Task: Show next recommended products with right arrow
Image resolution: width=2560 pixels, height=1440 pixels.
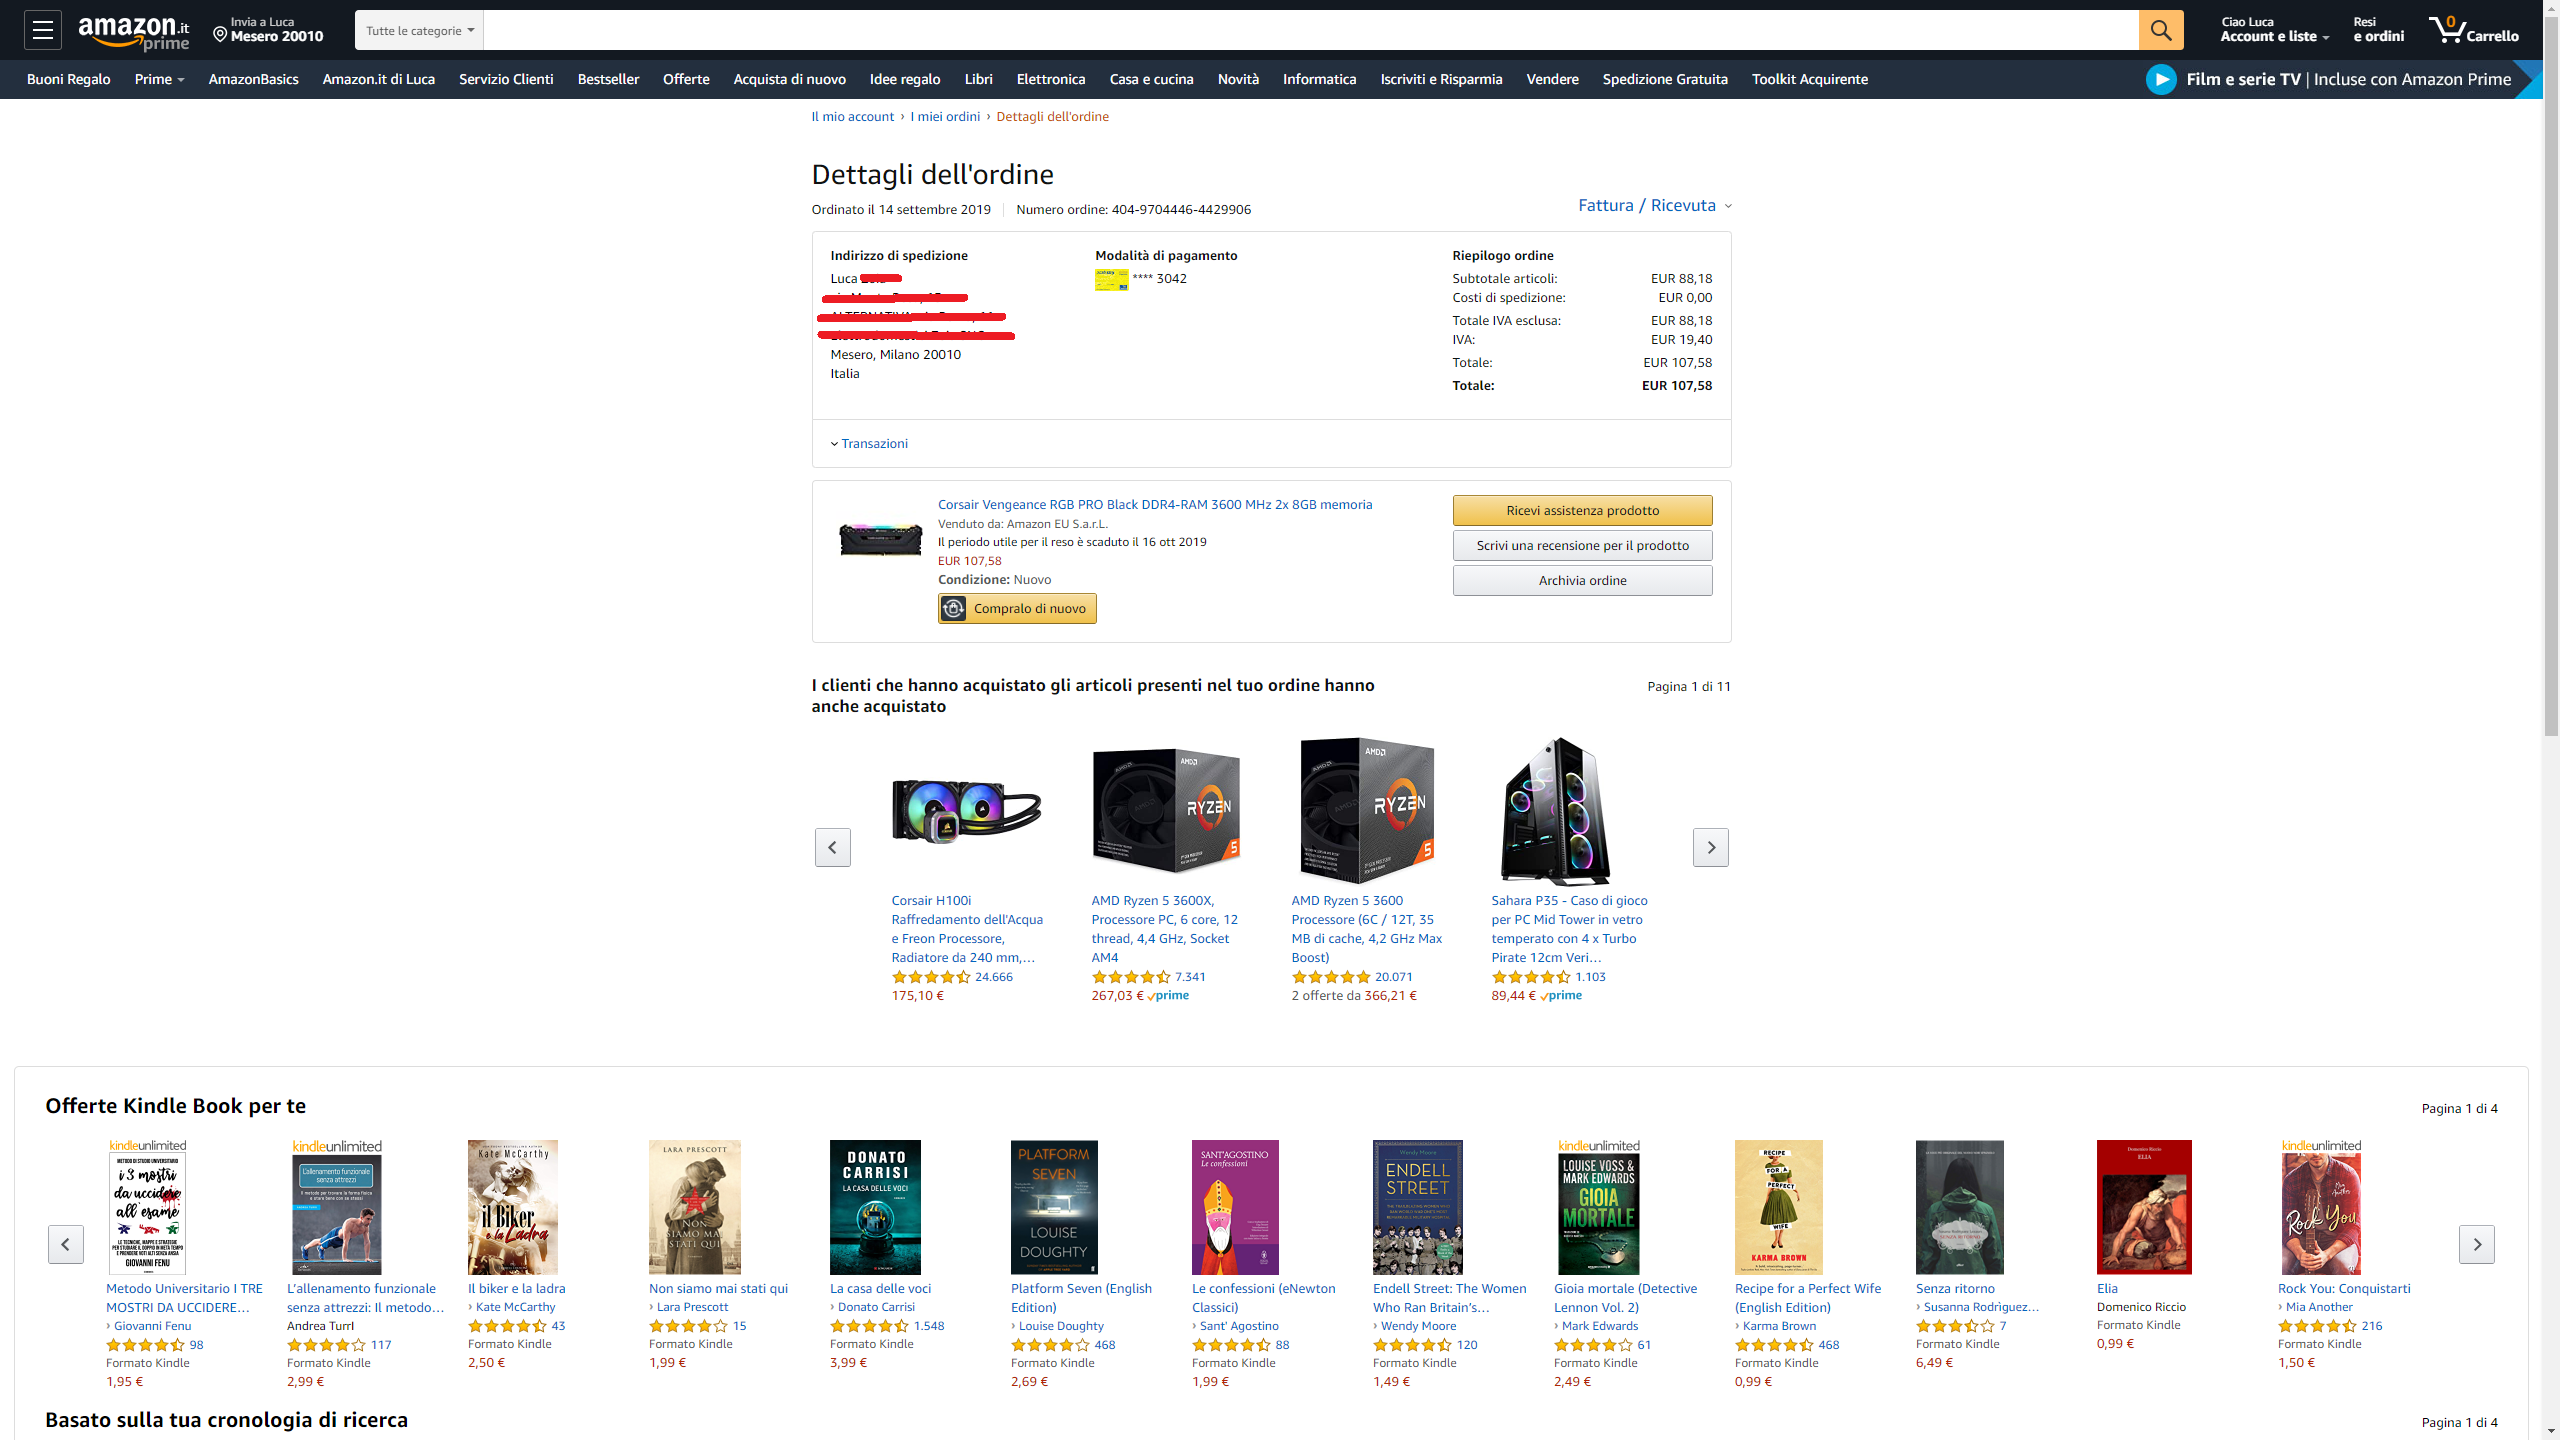Action: (1710, 847)
